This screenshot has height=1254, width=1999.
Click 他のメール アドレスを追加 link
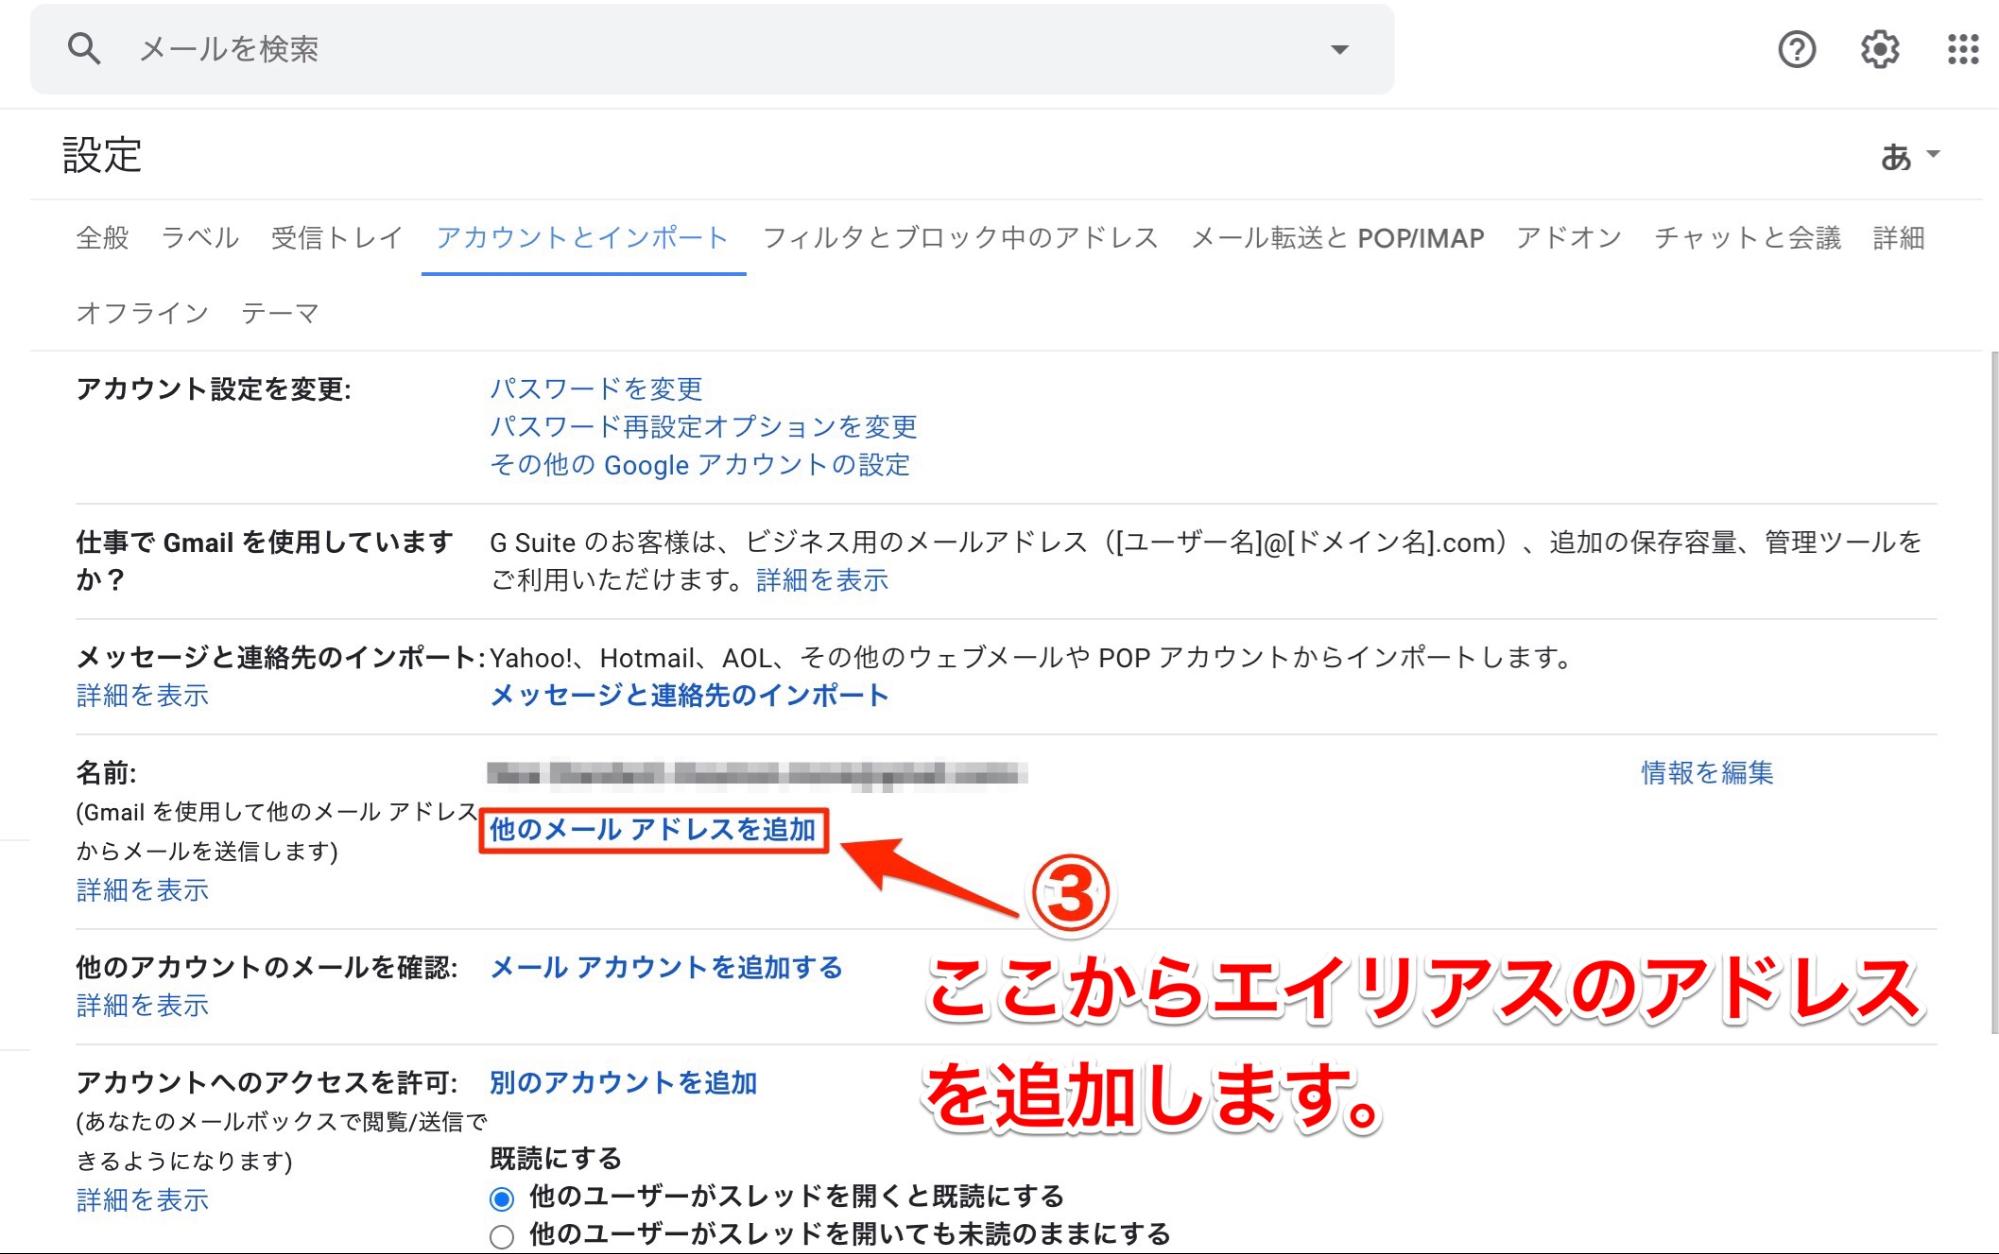click(653, 830)
